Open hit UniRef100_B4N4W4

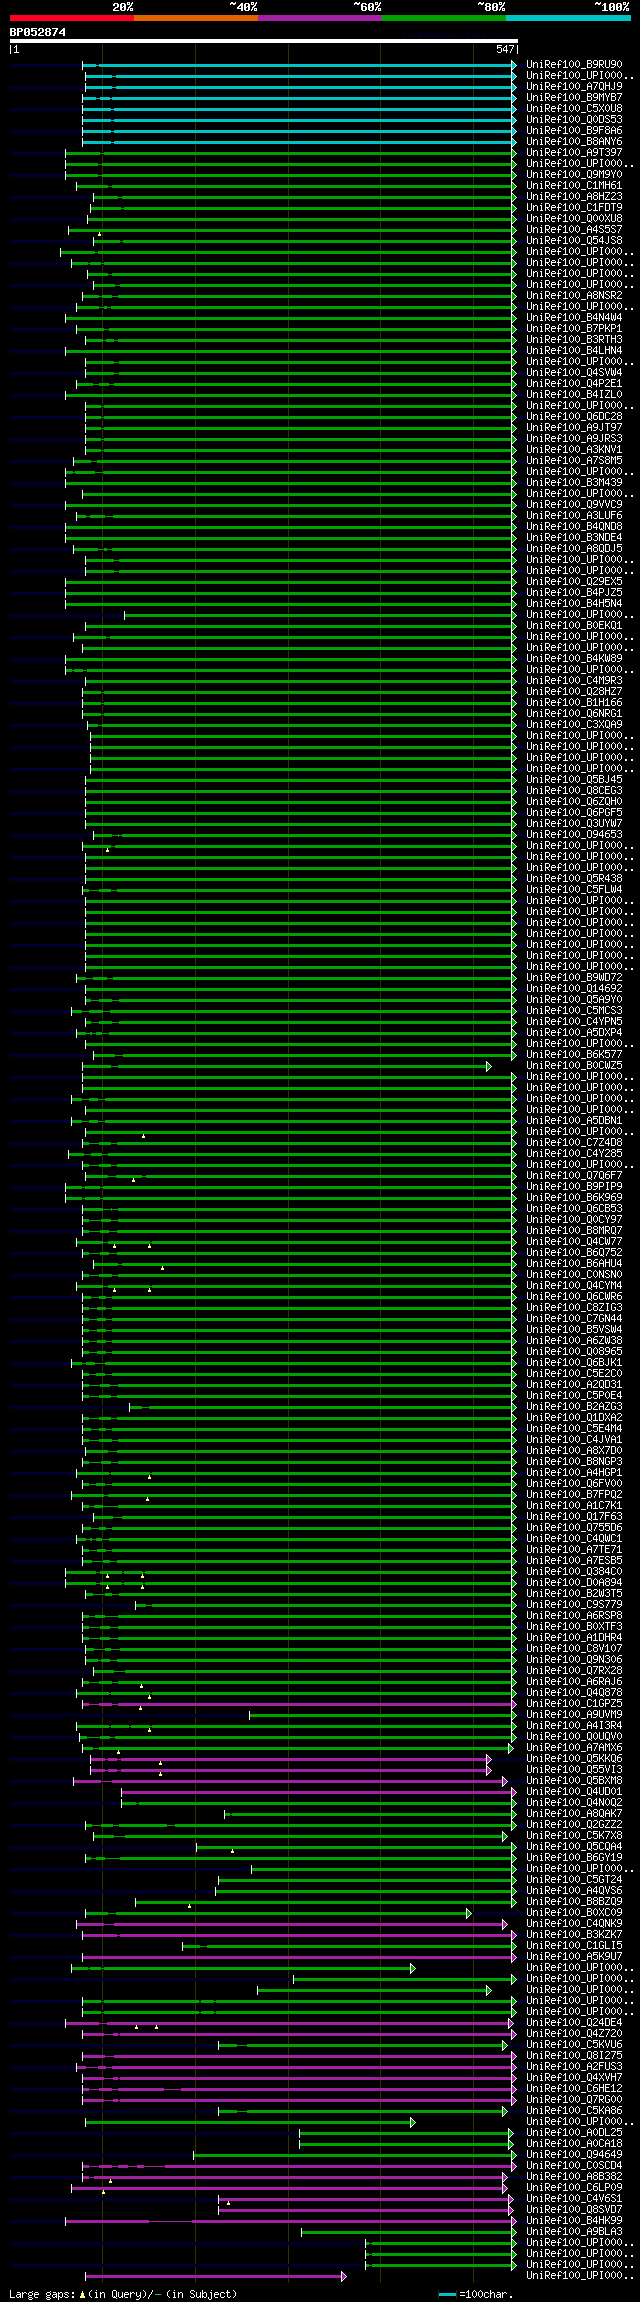[x=574, y=318]
